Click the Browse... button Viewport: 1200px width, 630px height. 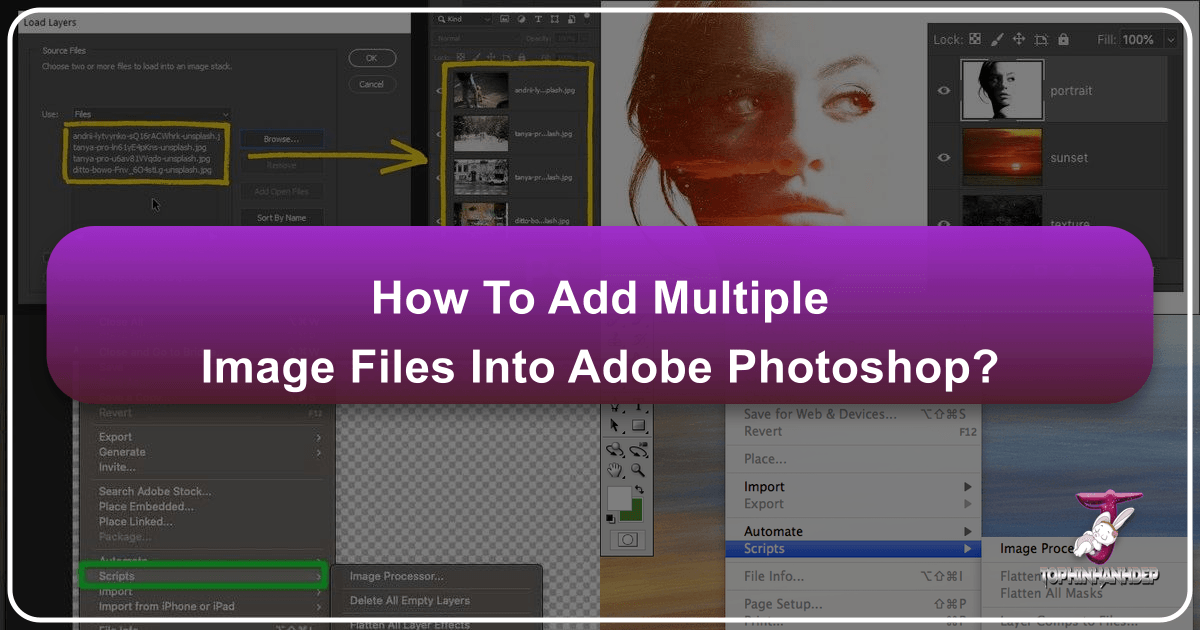click(281, 138)
